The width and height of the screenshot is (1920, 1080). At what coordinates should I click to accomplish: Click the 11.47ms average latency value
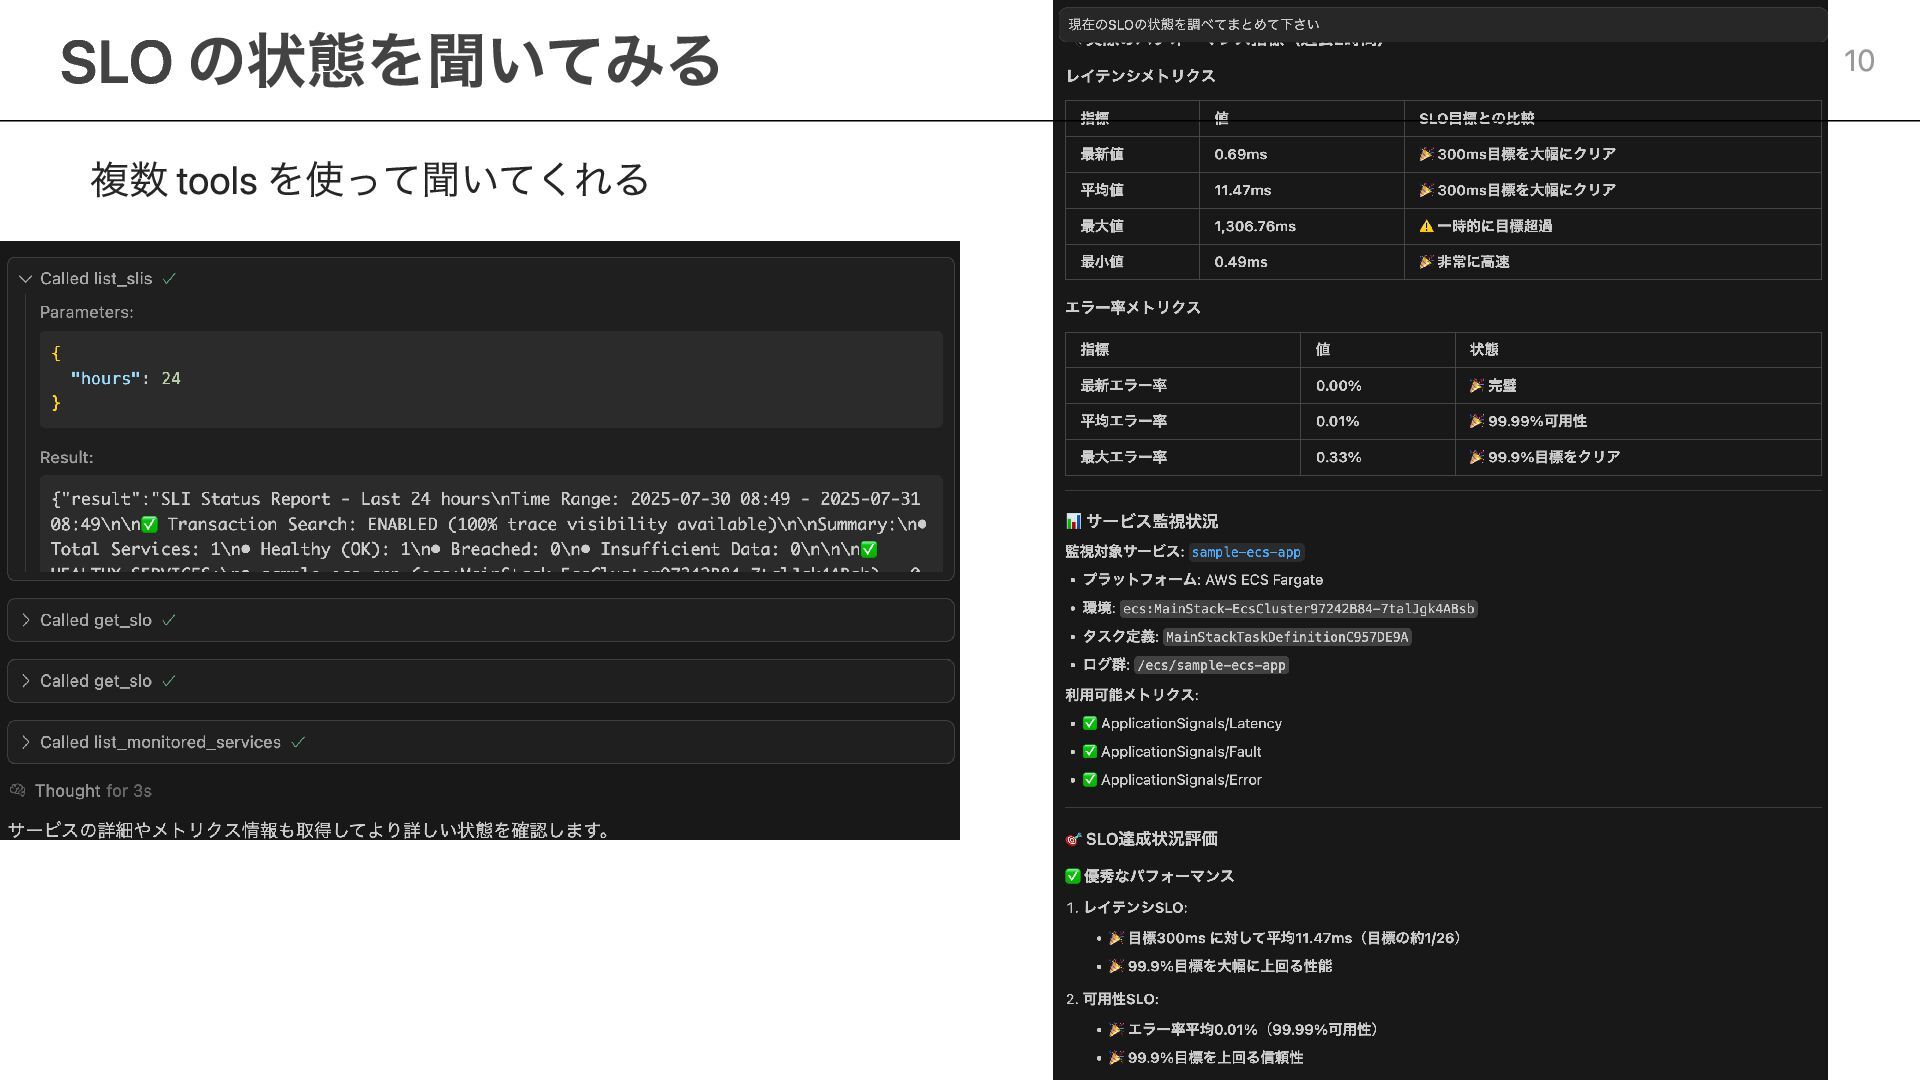point(1243,190)
